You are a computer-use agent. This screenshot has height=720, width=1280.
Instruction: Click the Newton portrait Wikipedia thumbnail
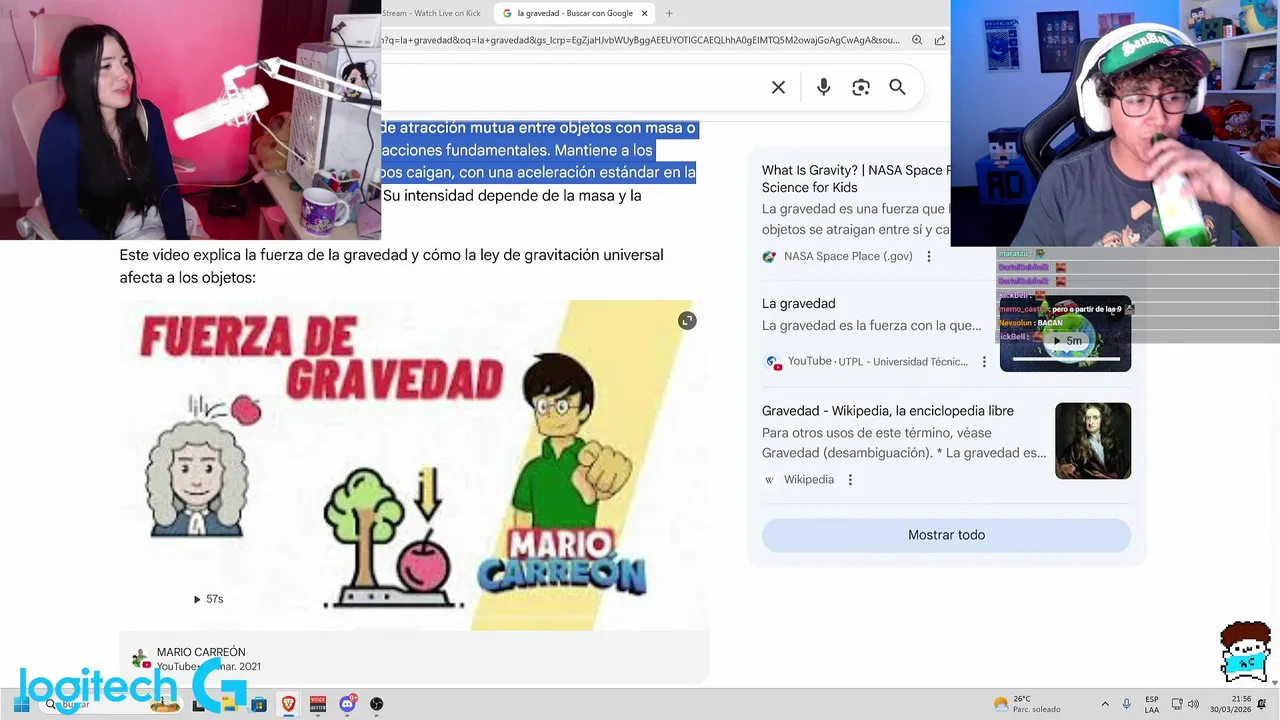pyautogui.click(x=1093, y=441)
